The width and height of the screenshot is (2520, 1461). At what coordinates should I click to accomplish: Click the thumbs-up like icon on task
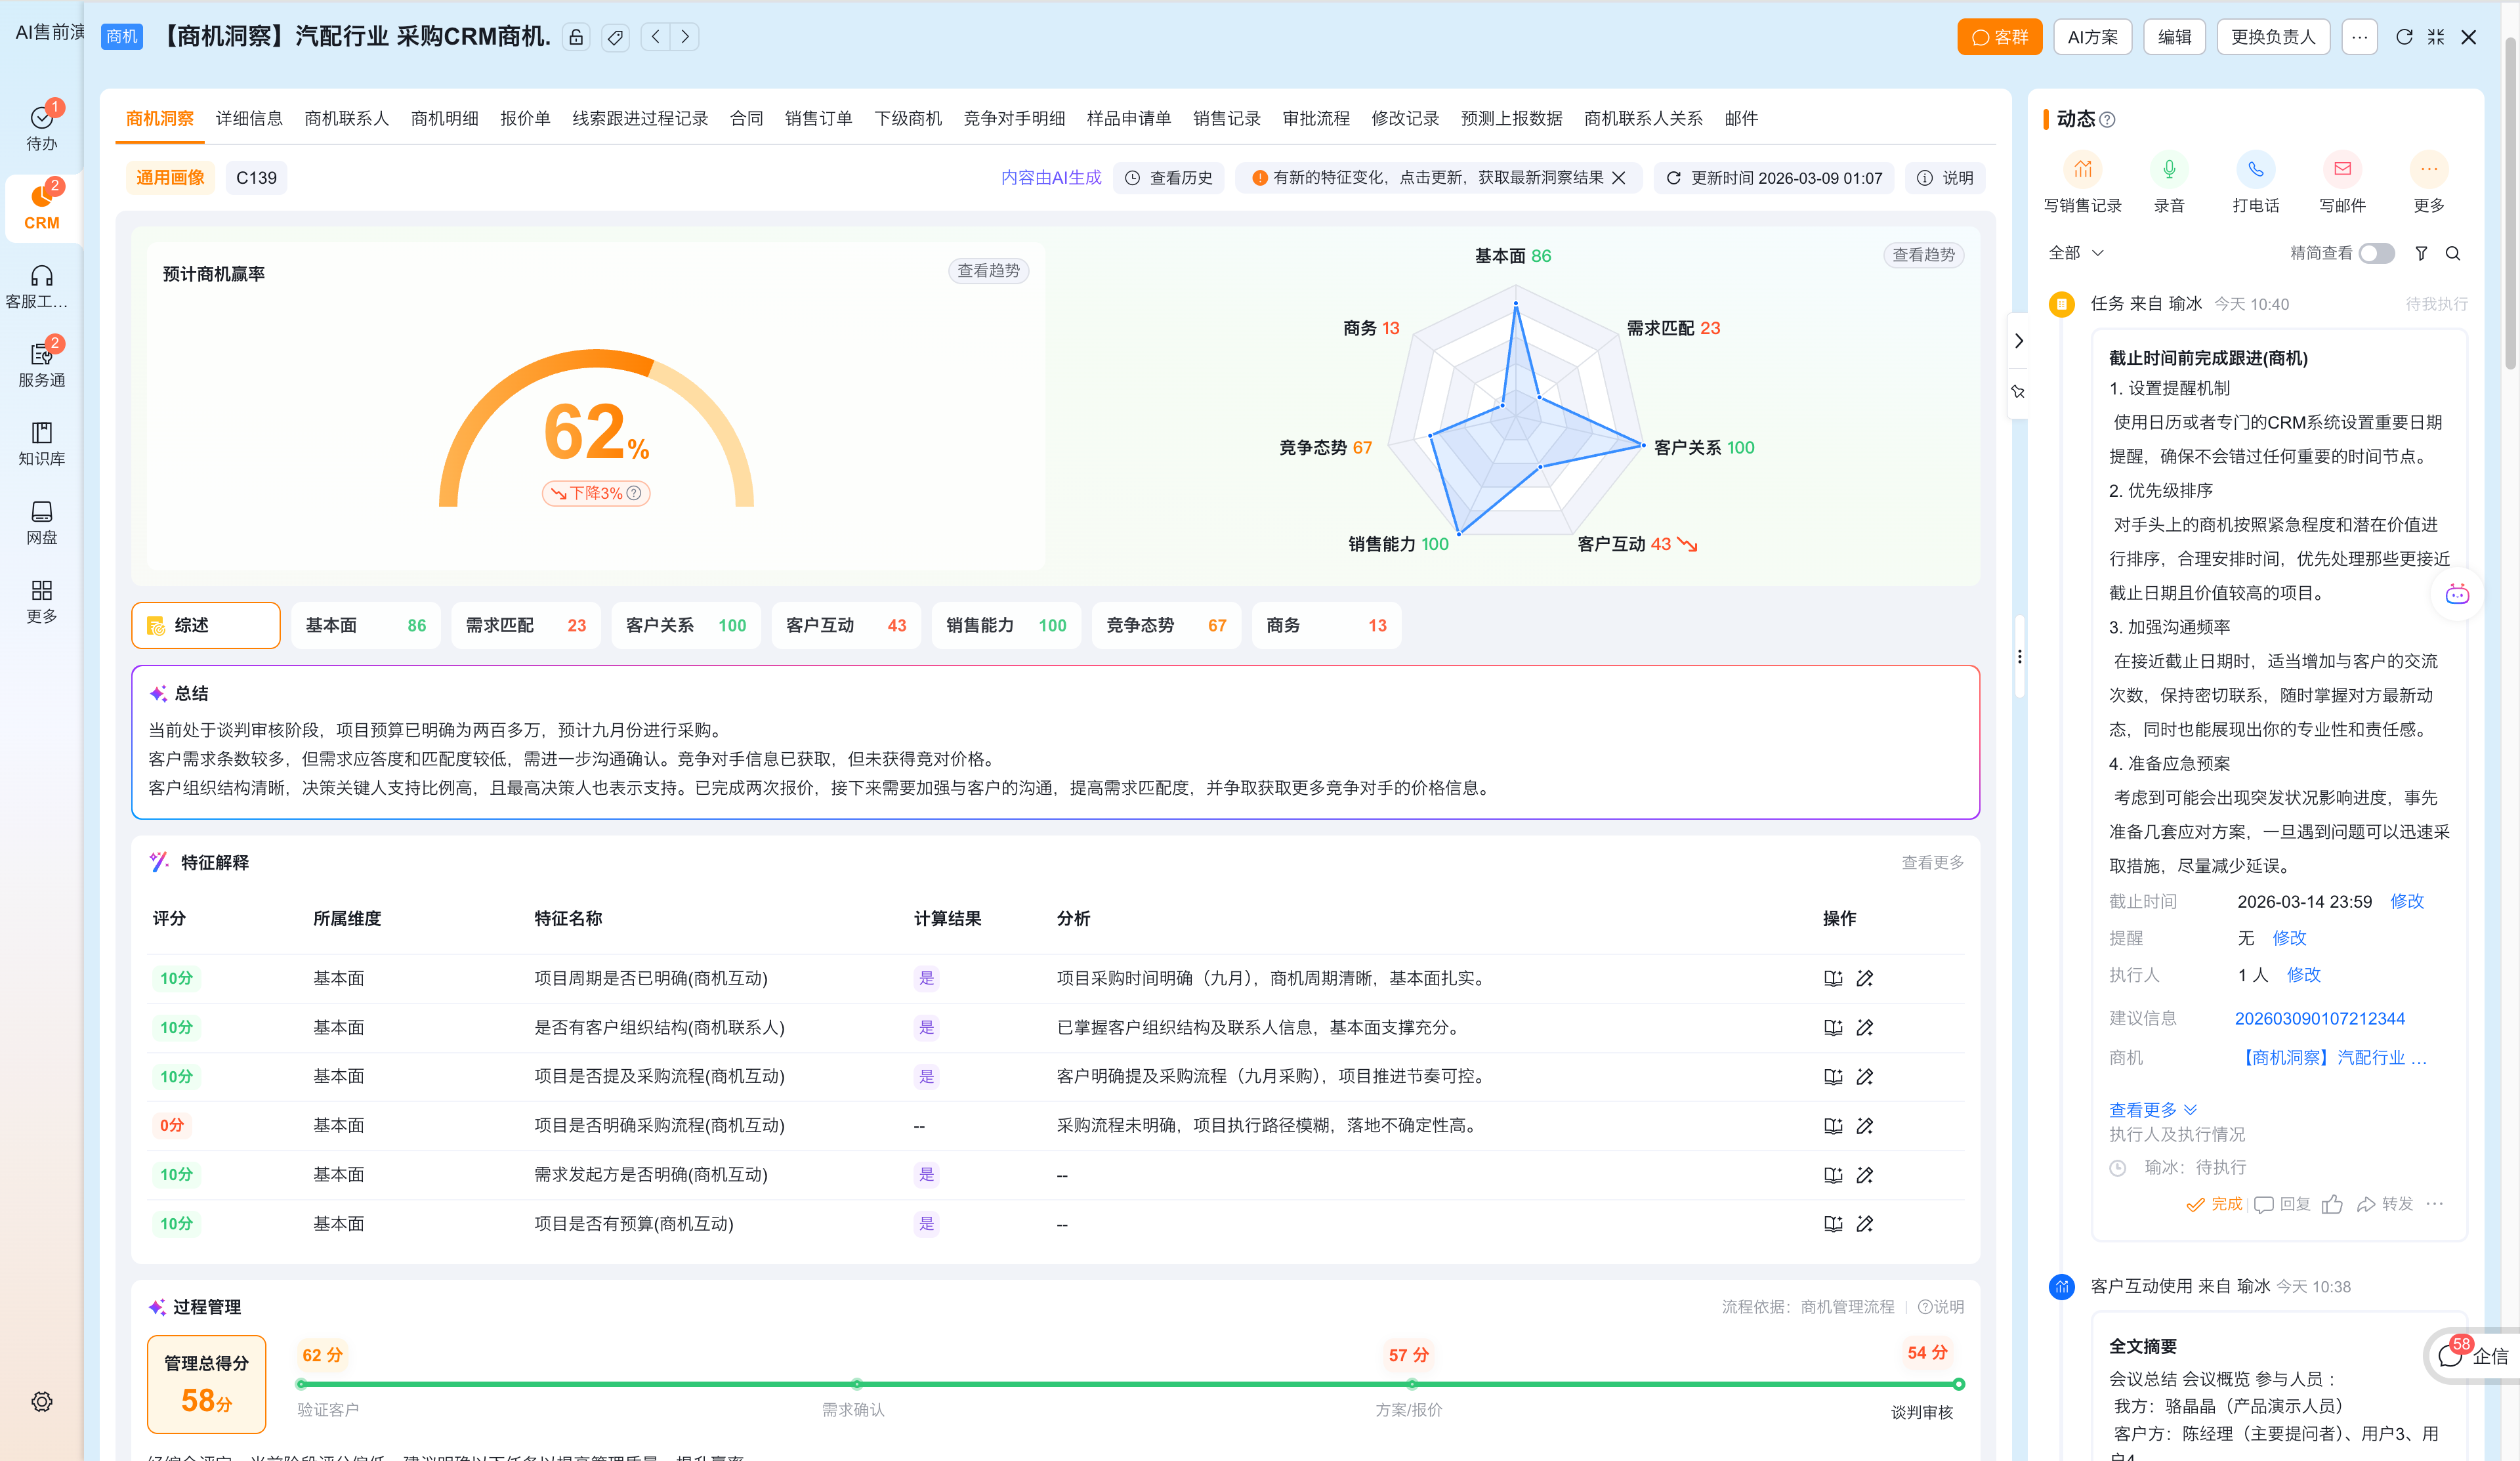point(2332,1204)
